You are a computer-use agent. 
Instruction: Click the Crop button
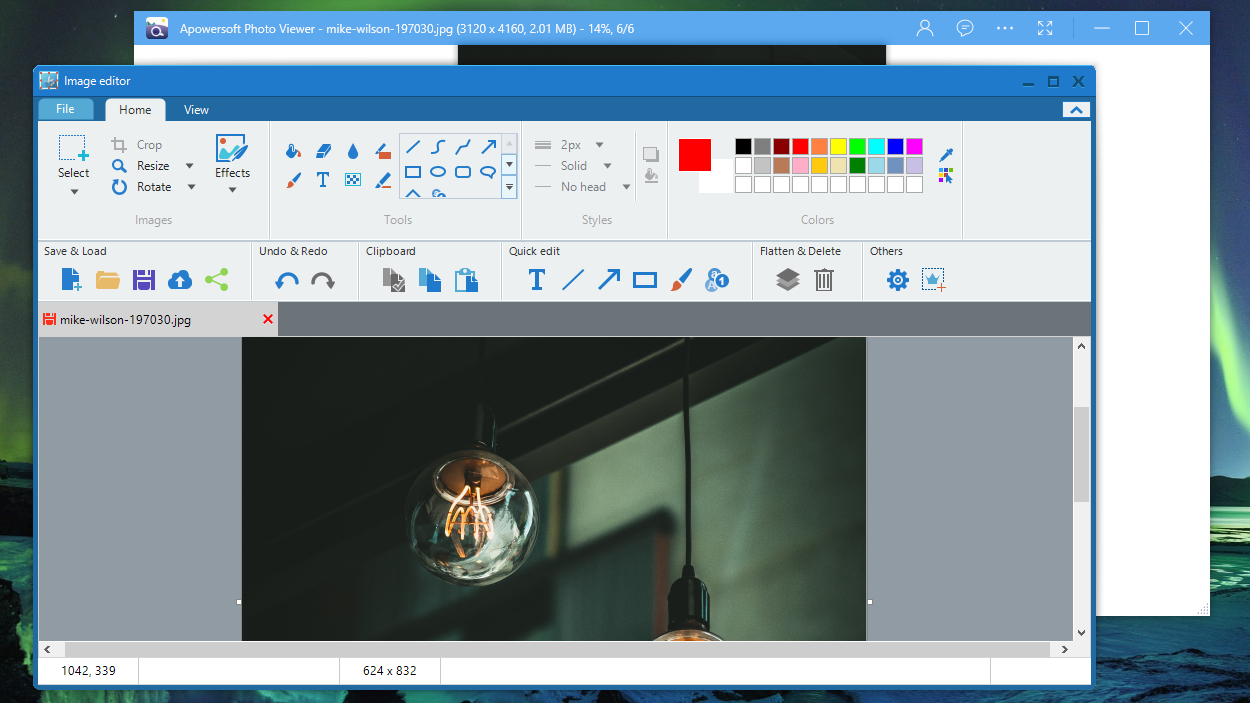coord(138,145)
